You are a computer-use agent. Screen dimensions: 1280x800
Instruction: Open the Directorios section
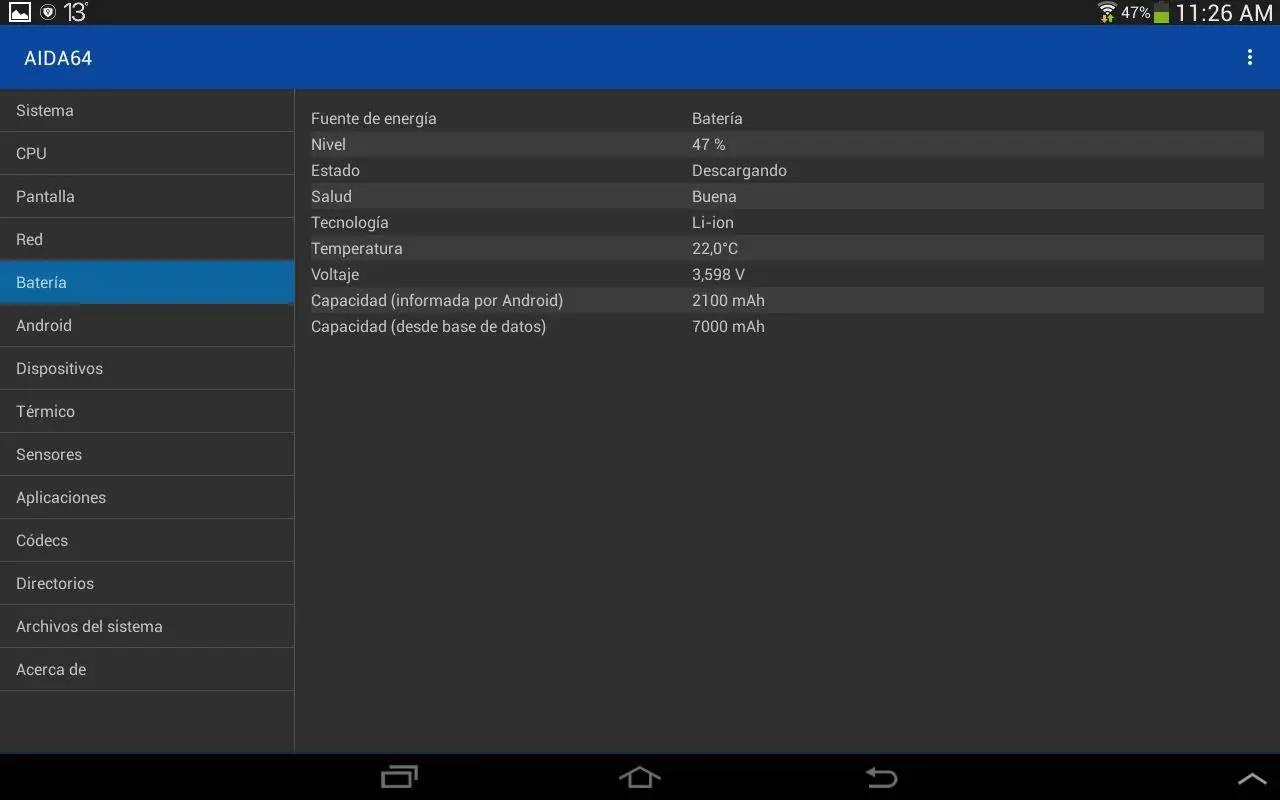pyautogui.click(x=147, y=584)
